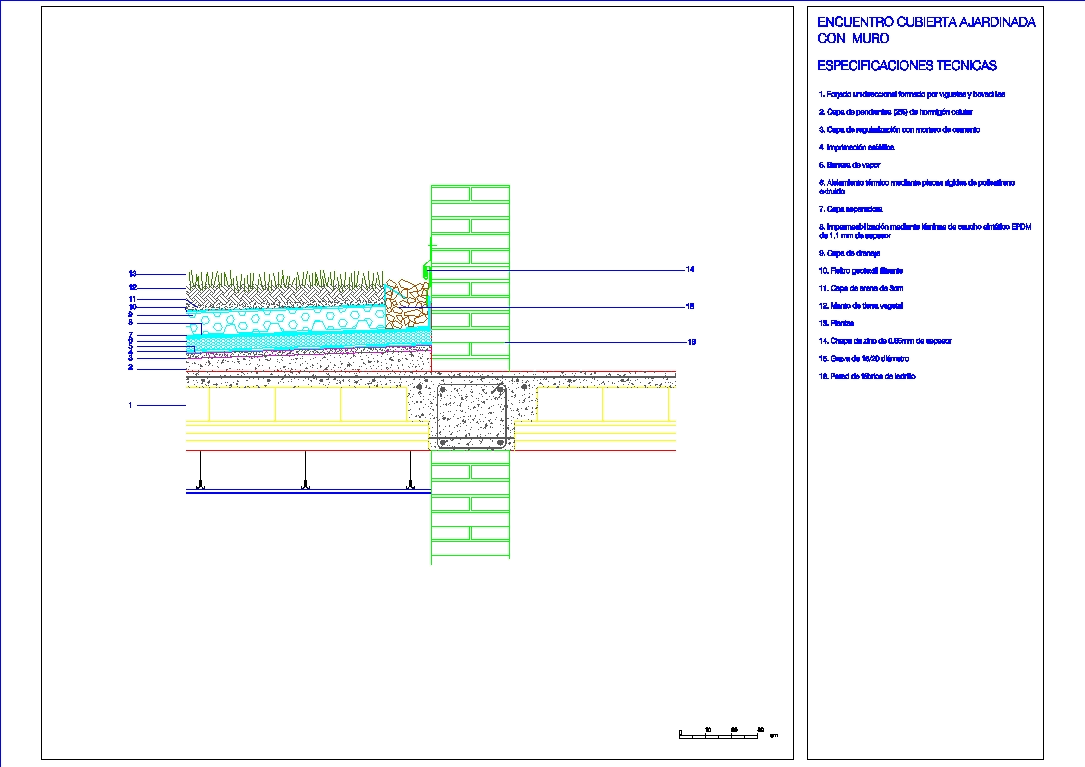This screenshot has height=767, width=1085.
Task: Select specification 10, Fieltro geotextil filtrante
Action: pos(860,269)
